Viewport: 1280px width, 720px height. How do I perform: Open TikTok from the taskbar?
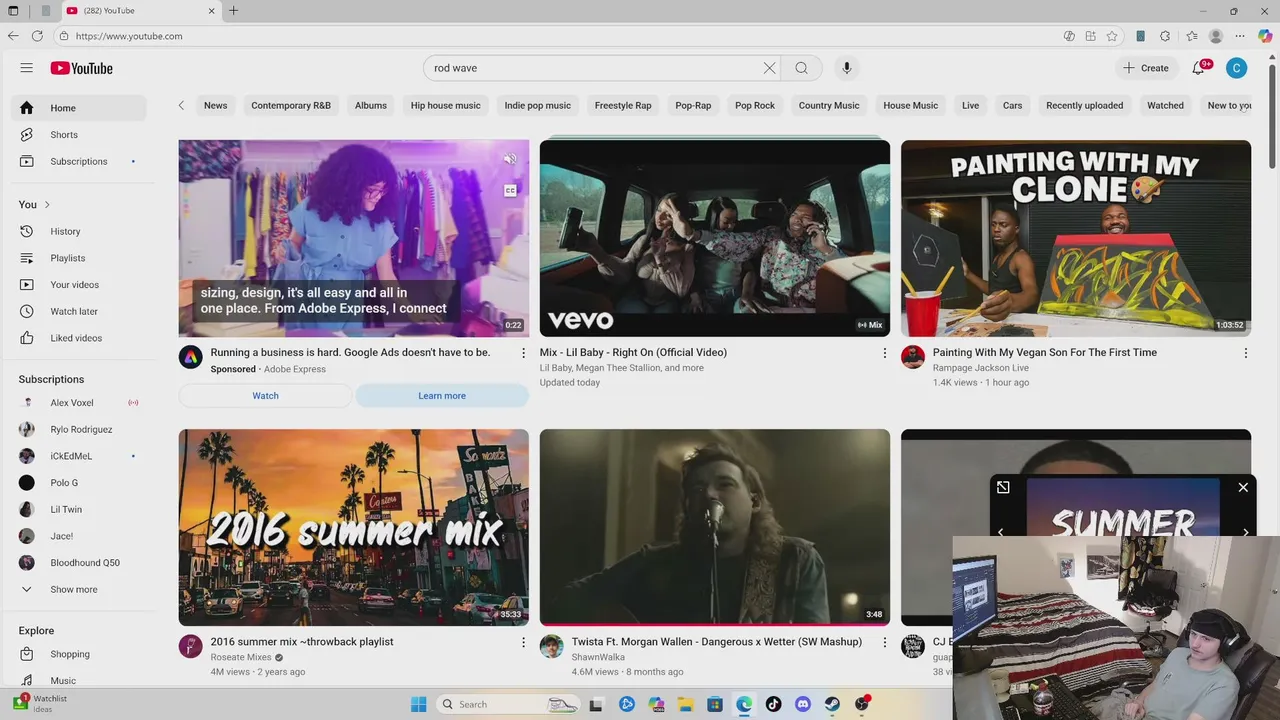(773, 704)
